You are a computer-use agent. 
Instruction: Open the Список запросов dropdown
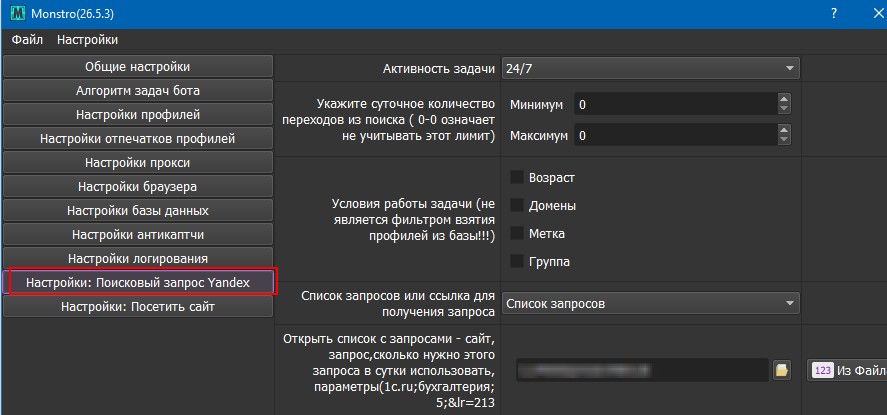click(x=650, y=303)
